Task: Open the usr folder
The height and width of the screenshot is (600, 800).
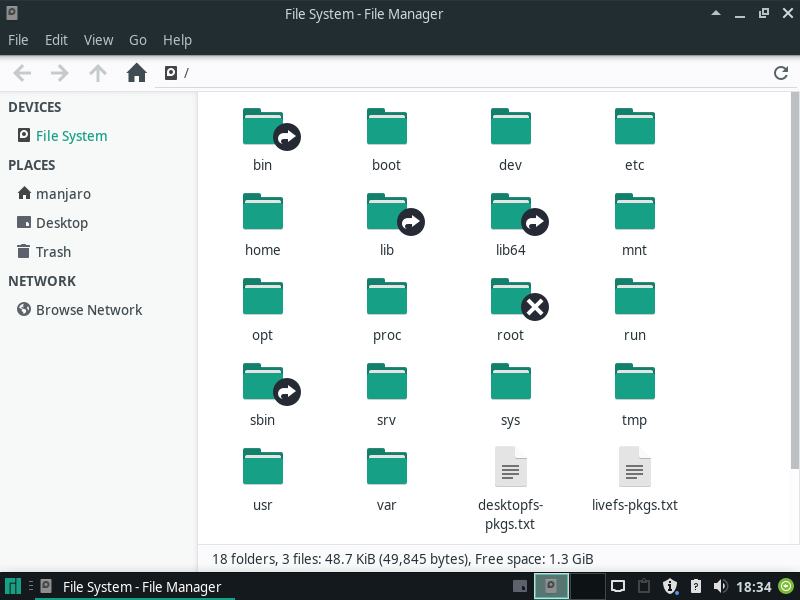Action: coord(263,466)
